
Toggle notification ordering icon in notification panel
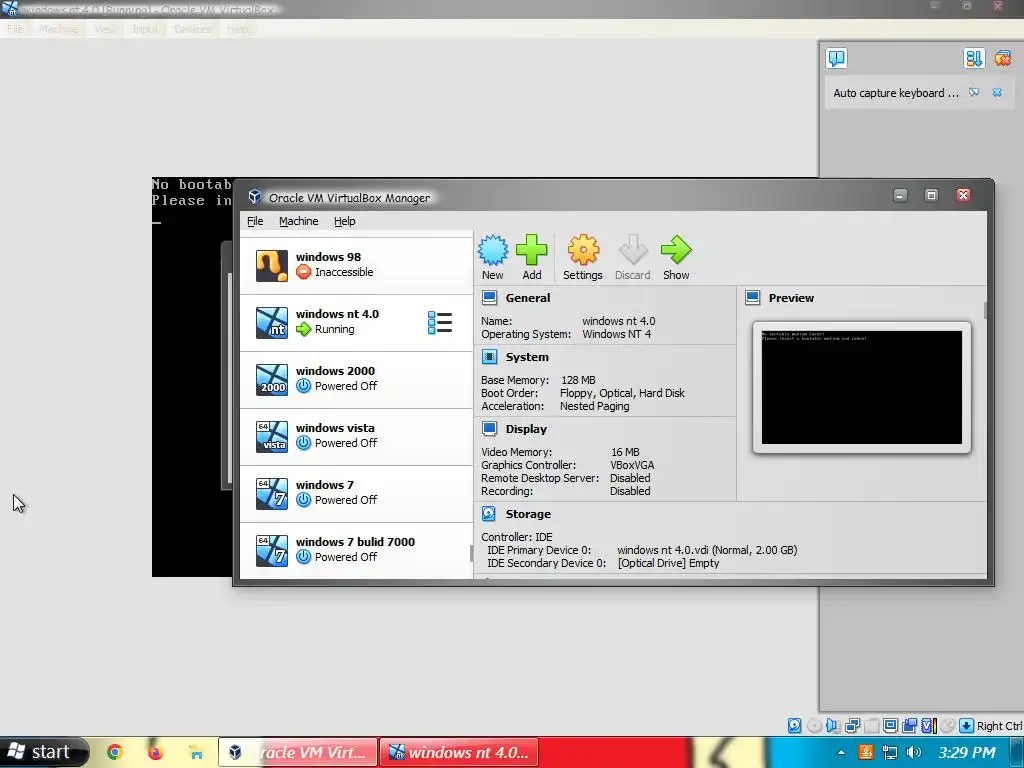[974, 58]
